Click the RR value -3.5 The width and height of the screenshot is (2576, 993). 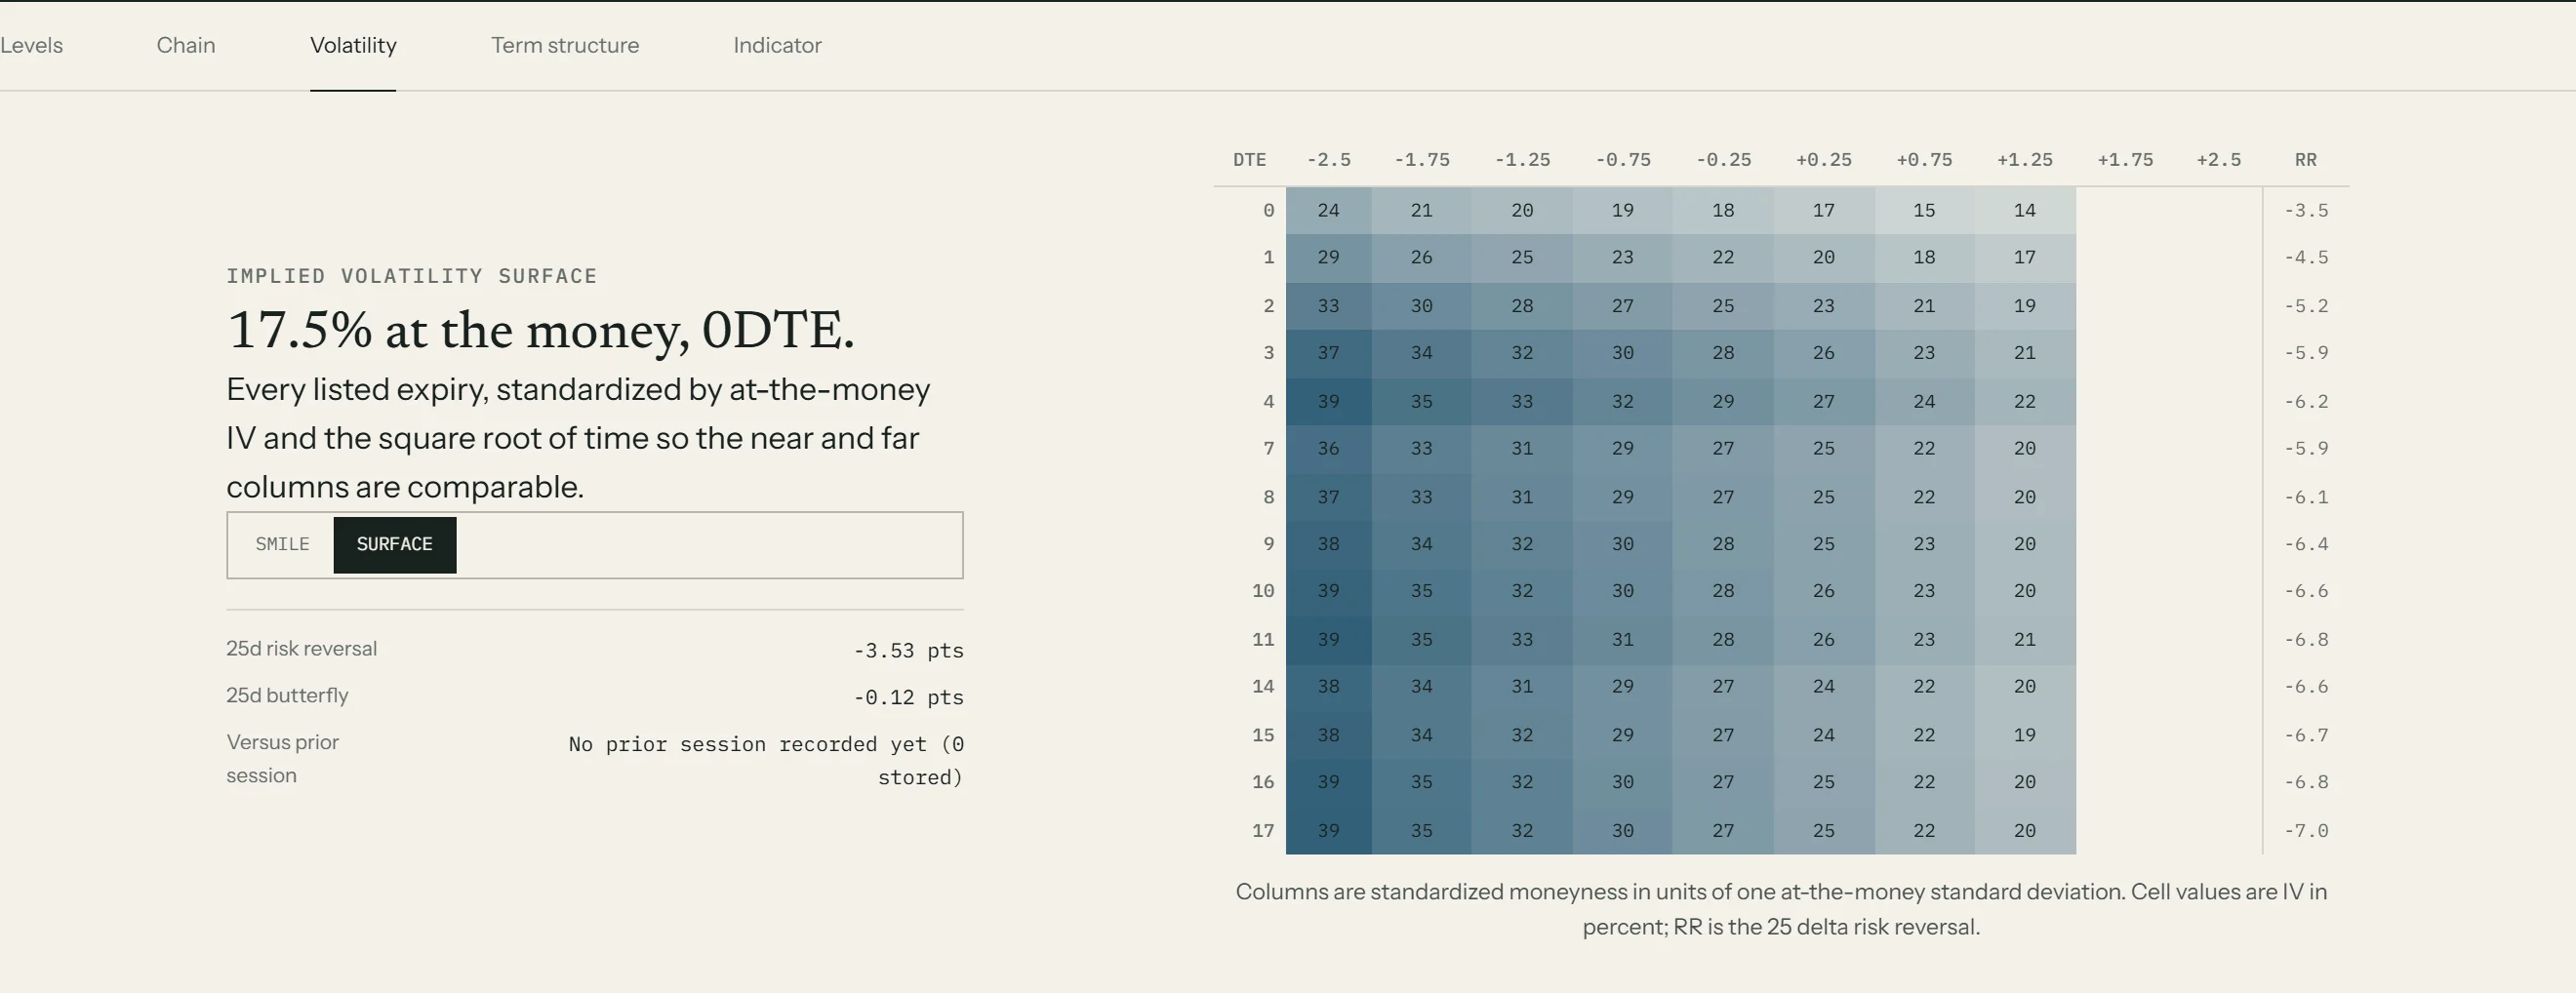point(2306,210)
